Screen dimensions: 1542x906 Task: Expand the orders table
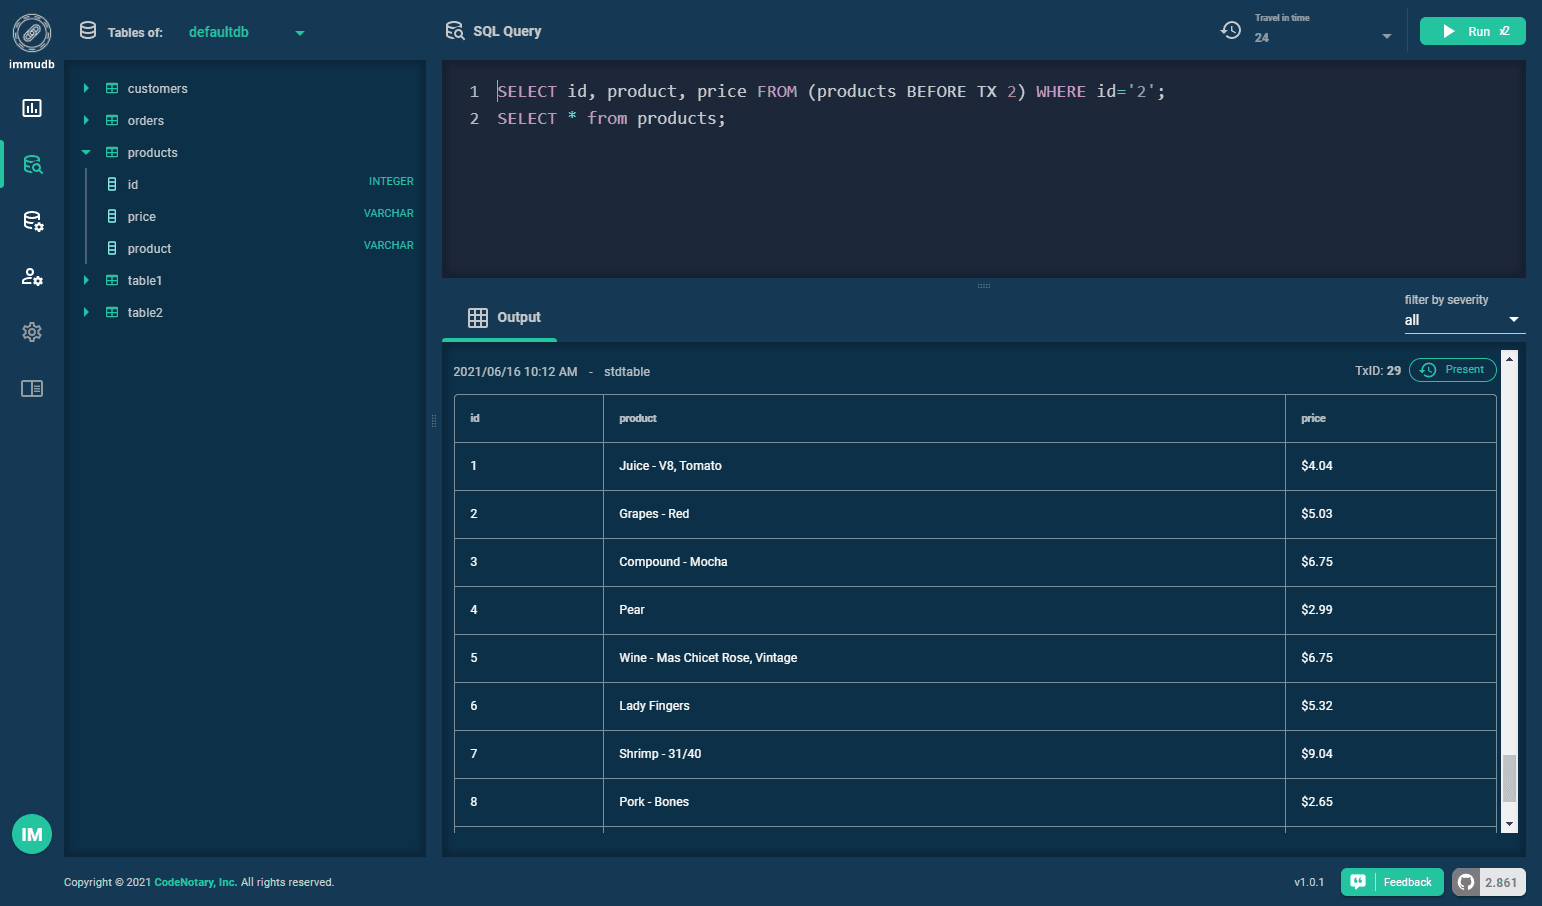pos(85,120)
